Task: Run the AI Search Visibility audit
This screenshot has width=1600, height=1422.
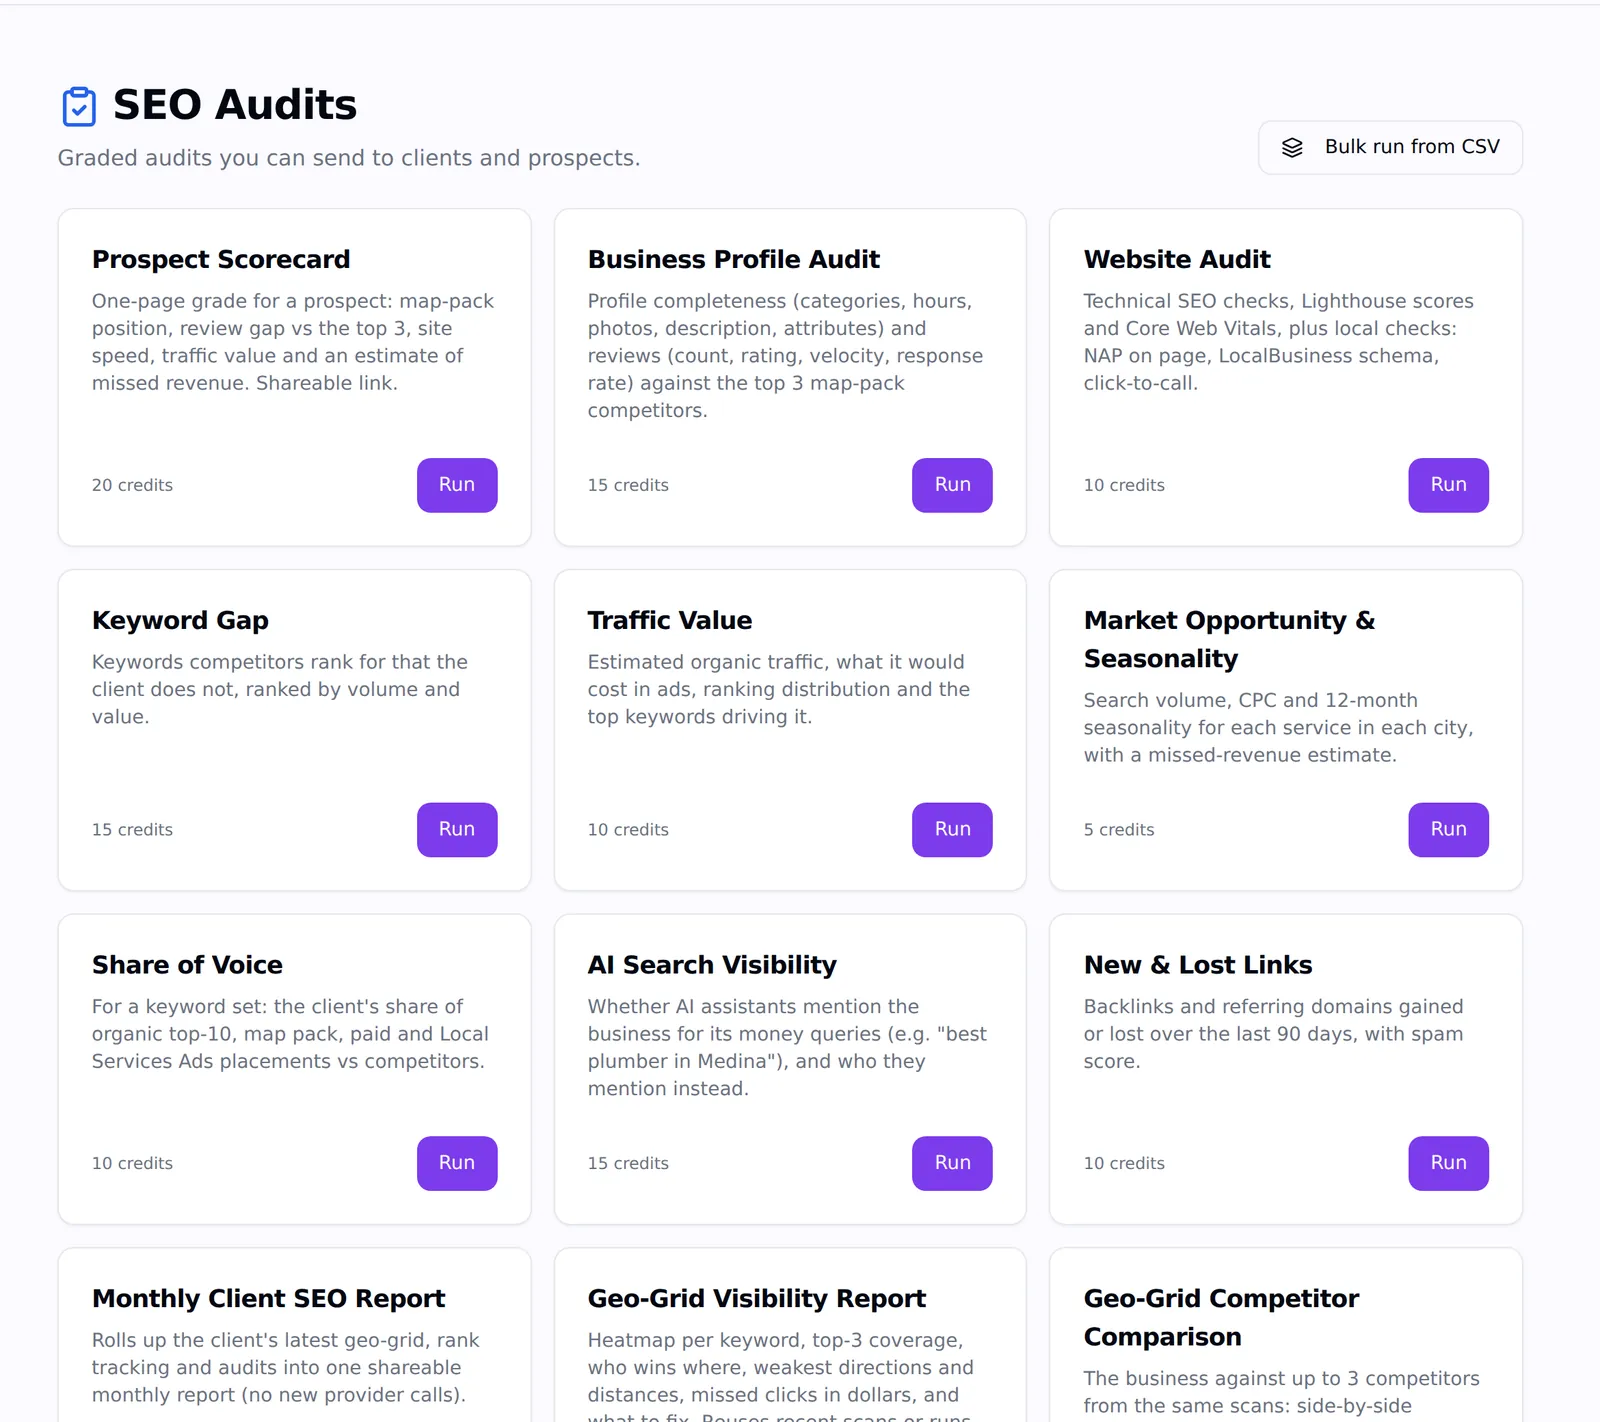Action: [x=952, y=1163]
